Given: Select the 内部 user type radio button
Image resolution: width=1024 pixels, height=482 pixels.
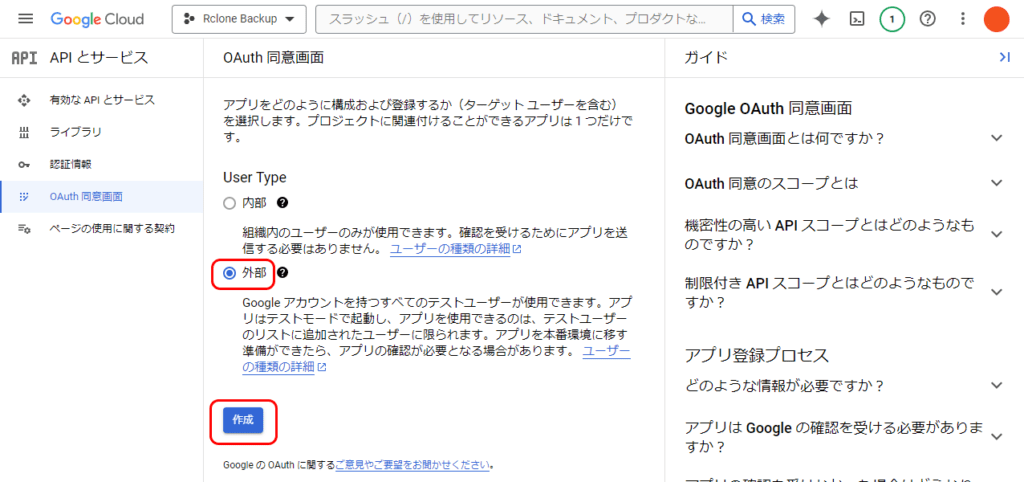Looking at the screenshot, I should pos(229,203).
